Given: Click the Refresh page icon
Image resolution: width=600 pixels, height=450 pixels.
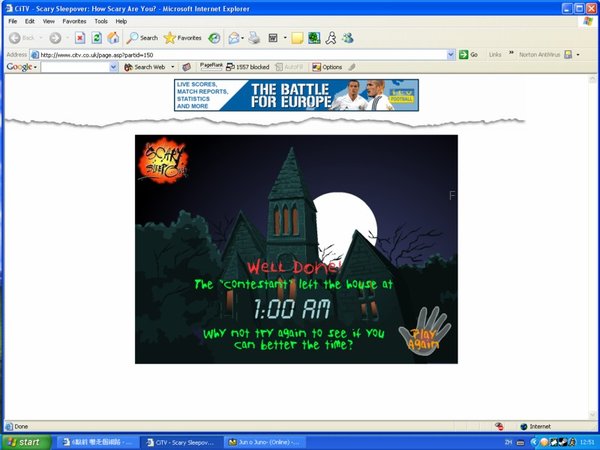Looking at the screenshot, I should 96,38.
